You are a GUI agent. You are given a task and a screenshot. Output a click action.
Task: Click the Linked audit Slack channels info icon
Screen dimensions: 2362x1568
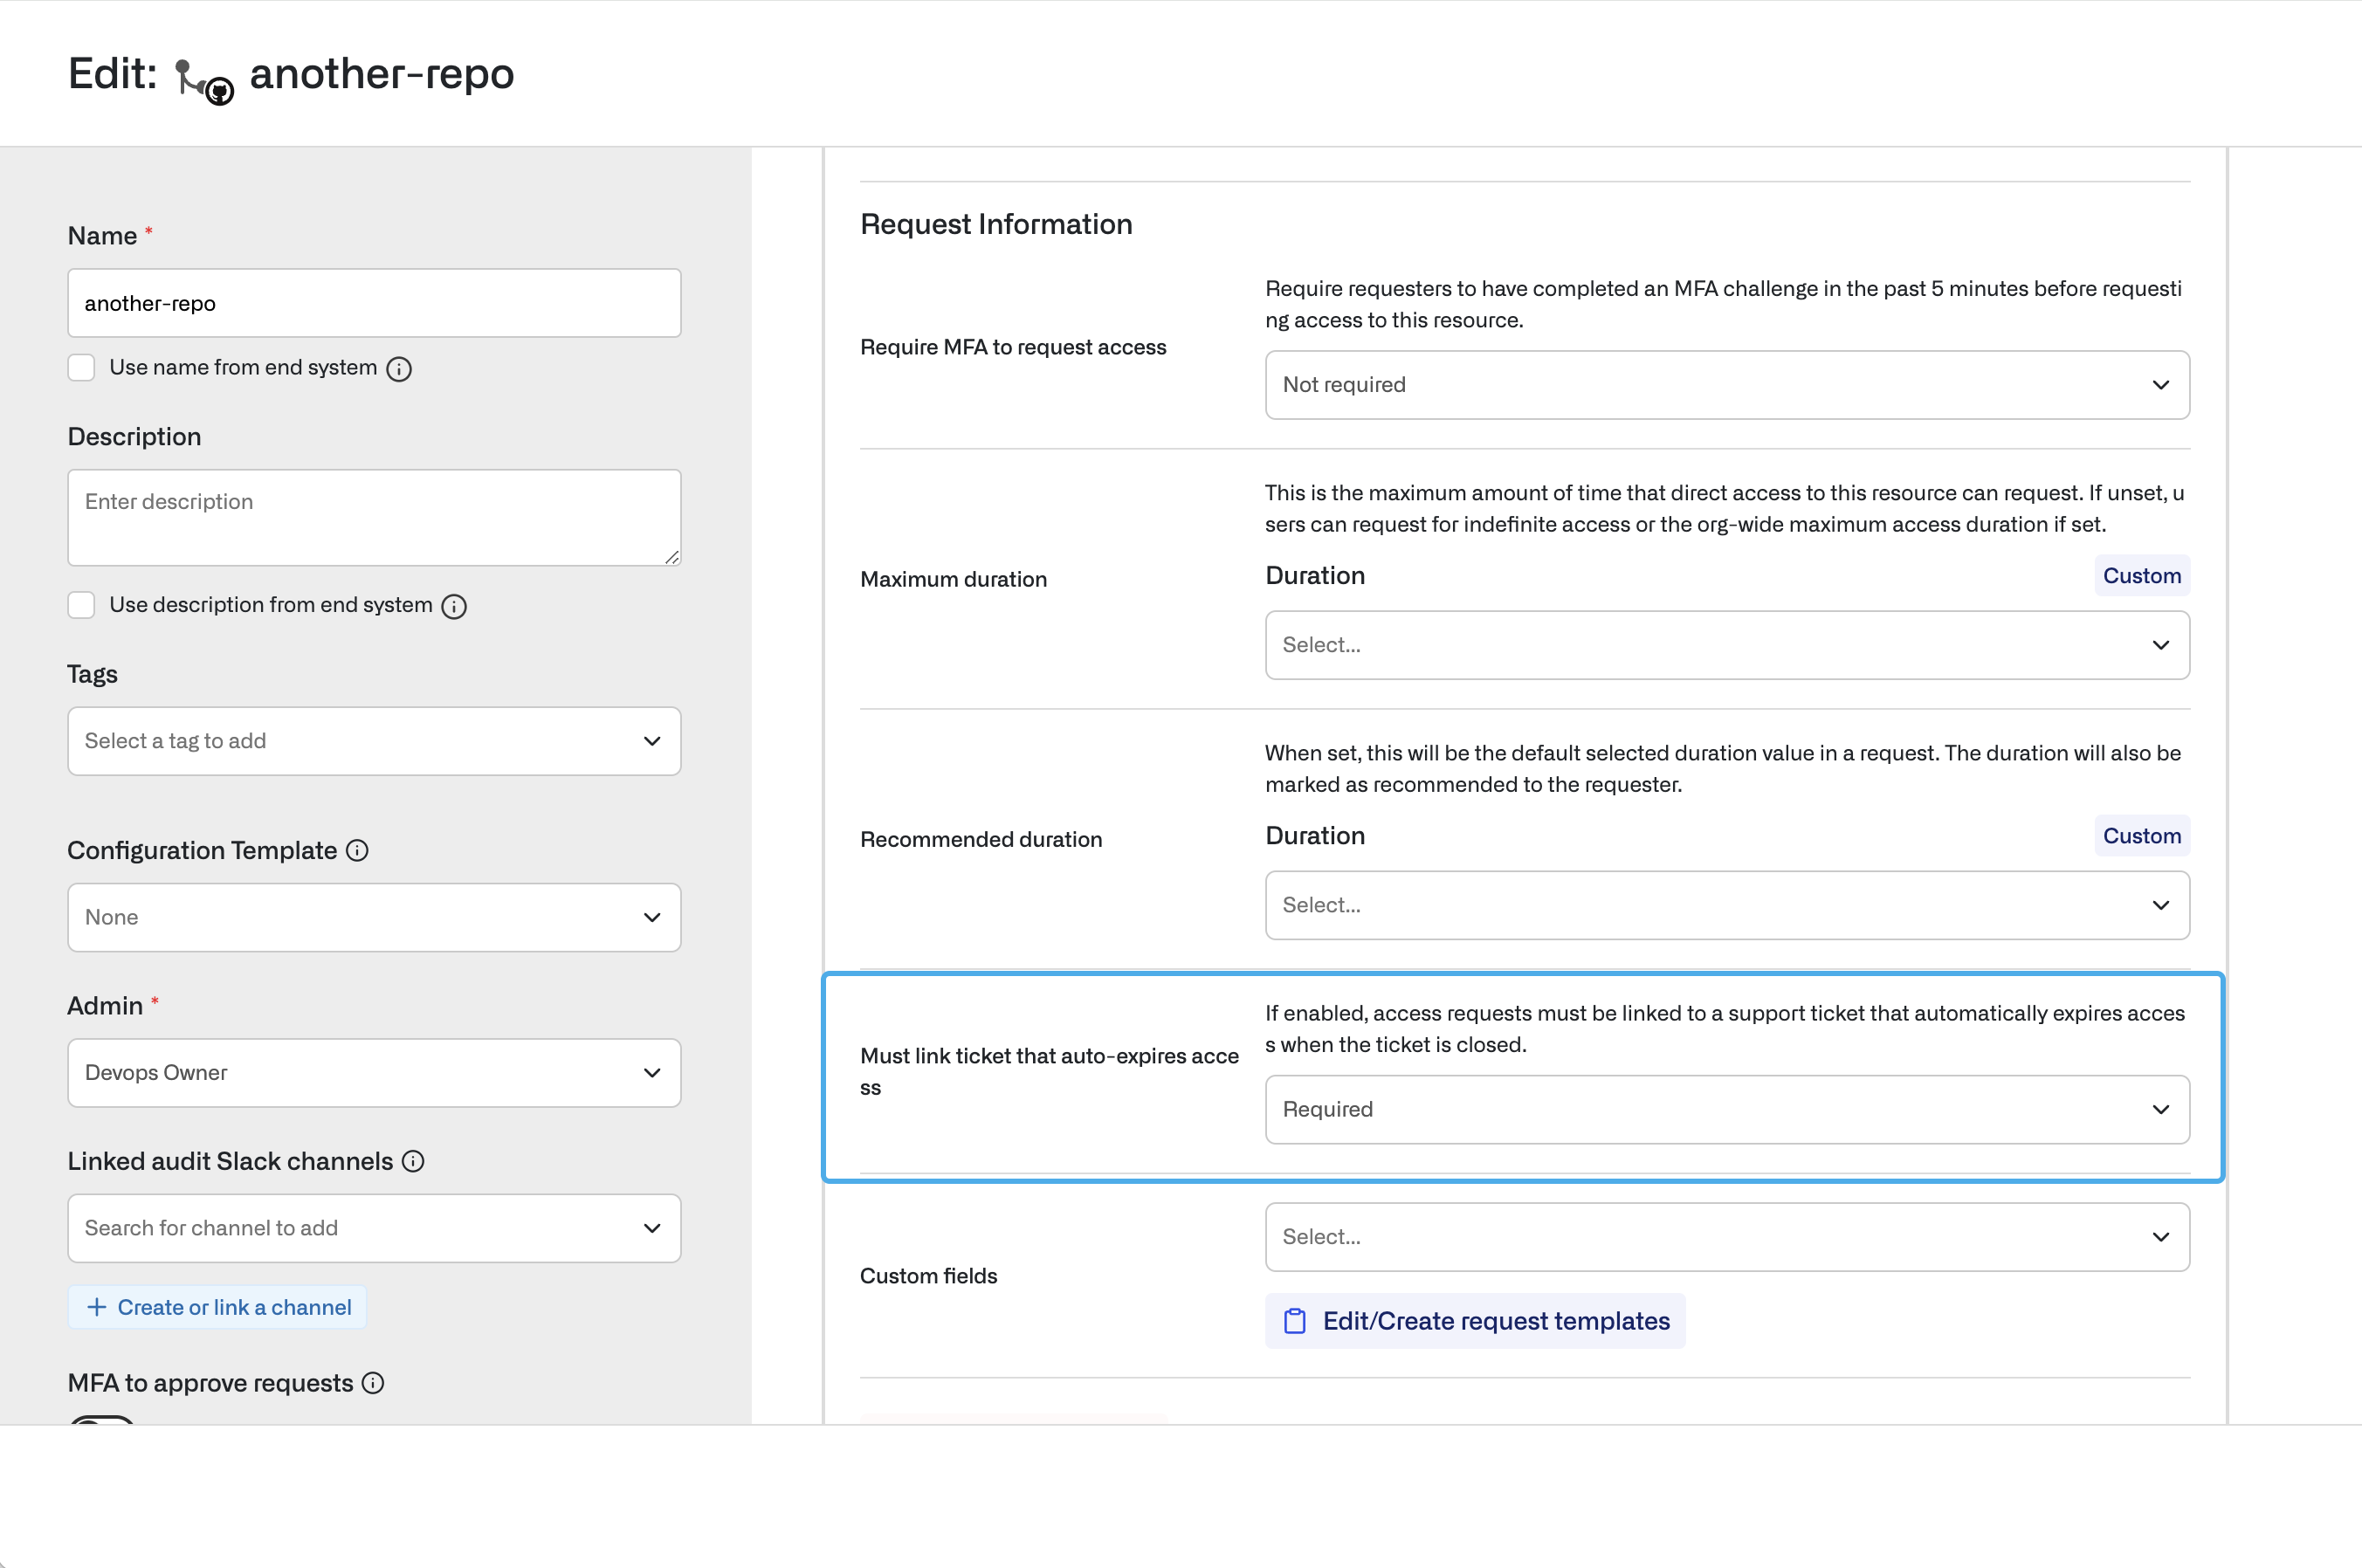click(413, 1161)
